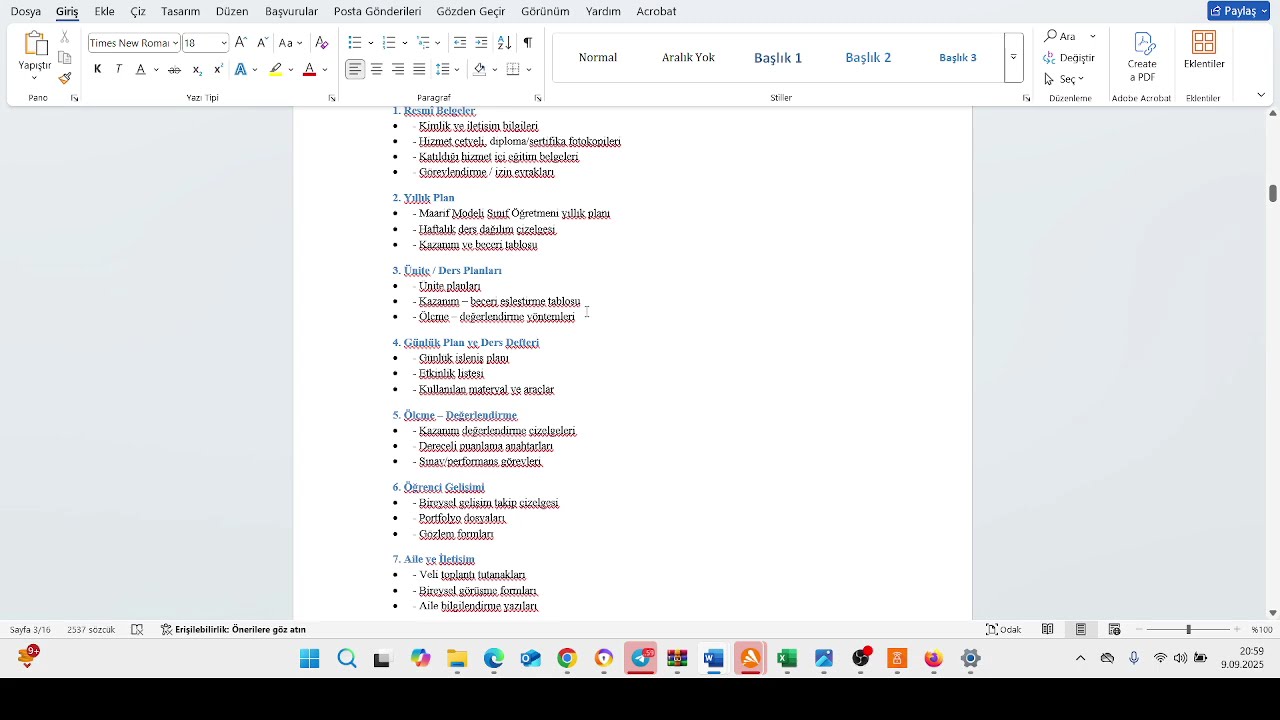The image size is (1280, 720).
Task: Click the Paylaş share button
Action: pyautogui.click(x=1239, y=11)
